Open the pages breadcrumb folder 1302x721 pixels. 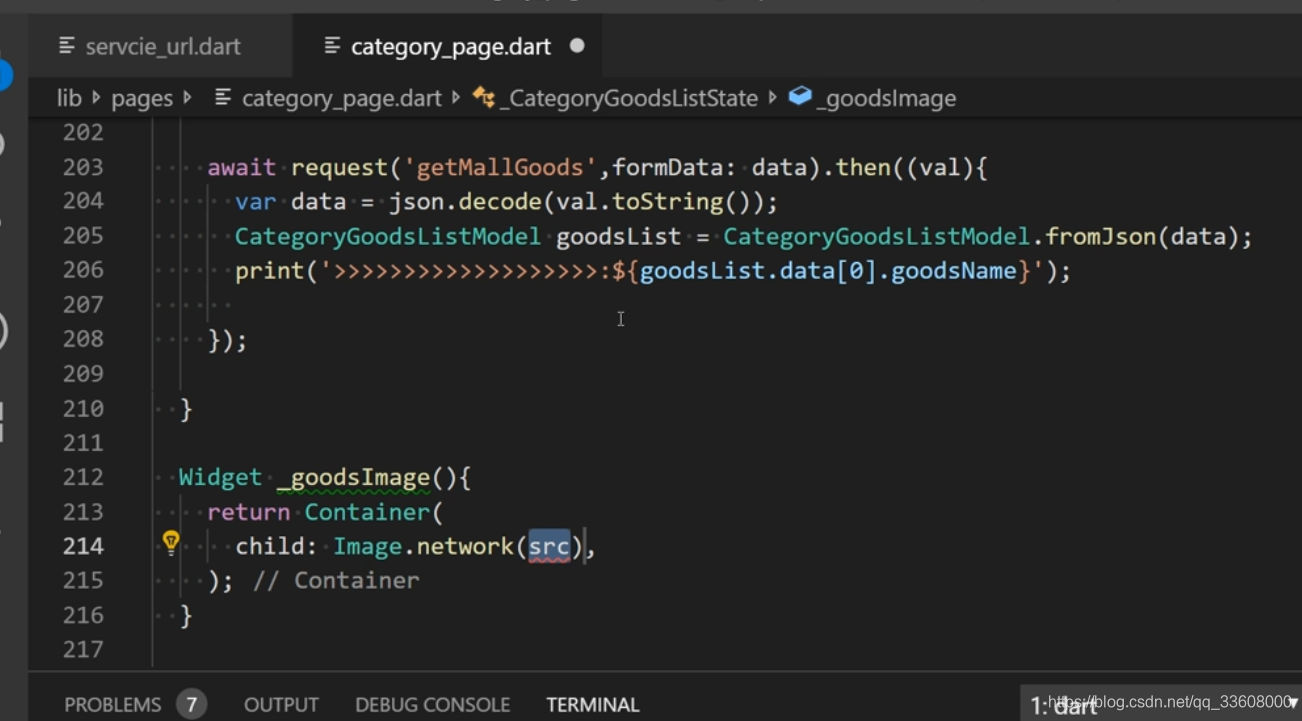pyautogui.click(x=142, y=98)
